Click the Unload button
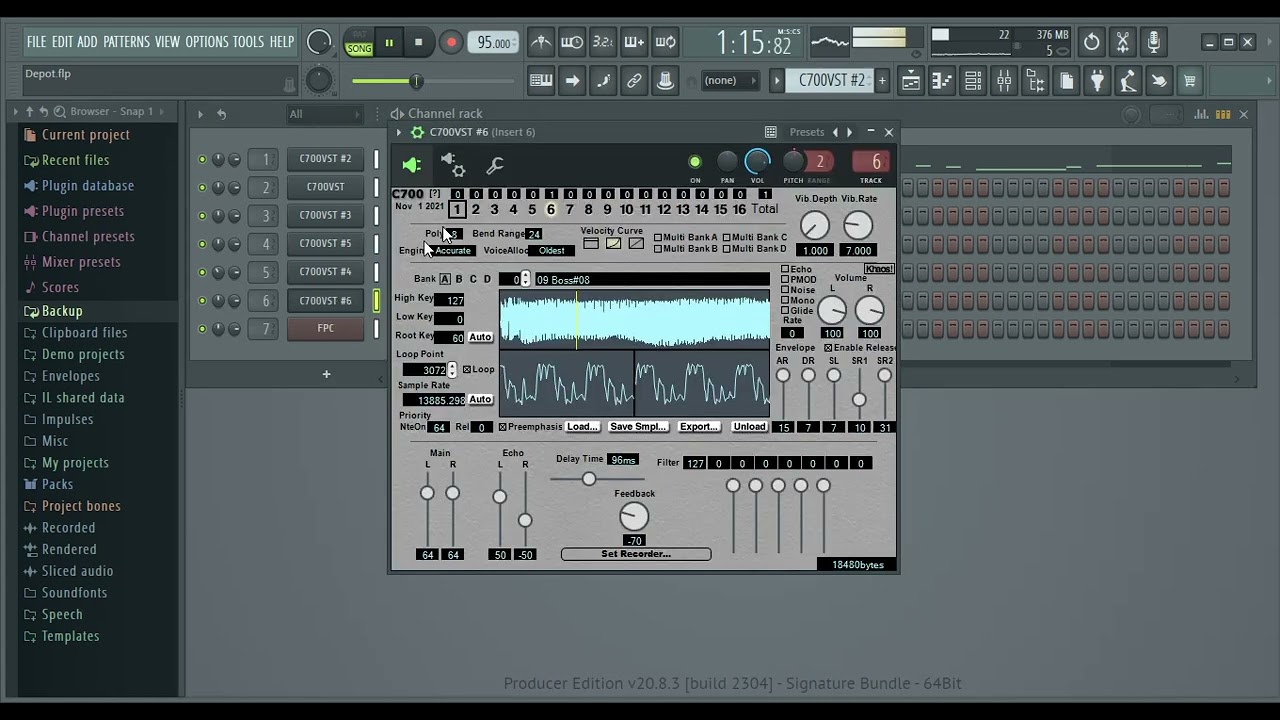Image resolution: width=1280 pixels, height=720 pixels. tap(749, 427)
